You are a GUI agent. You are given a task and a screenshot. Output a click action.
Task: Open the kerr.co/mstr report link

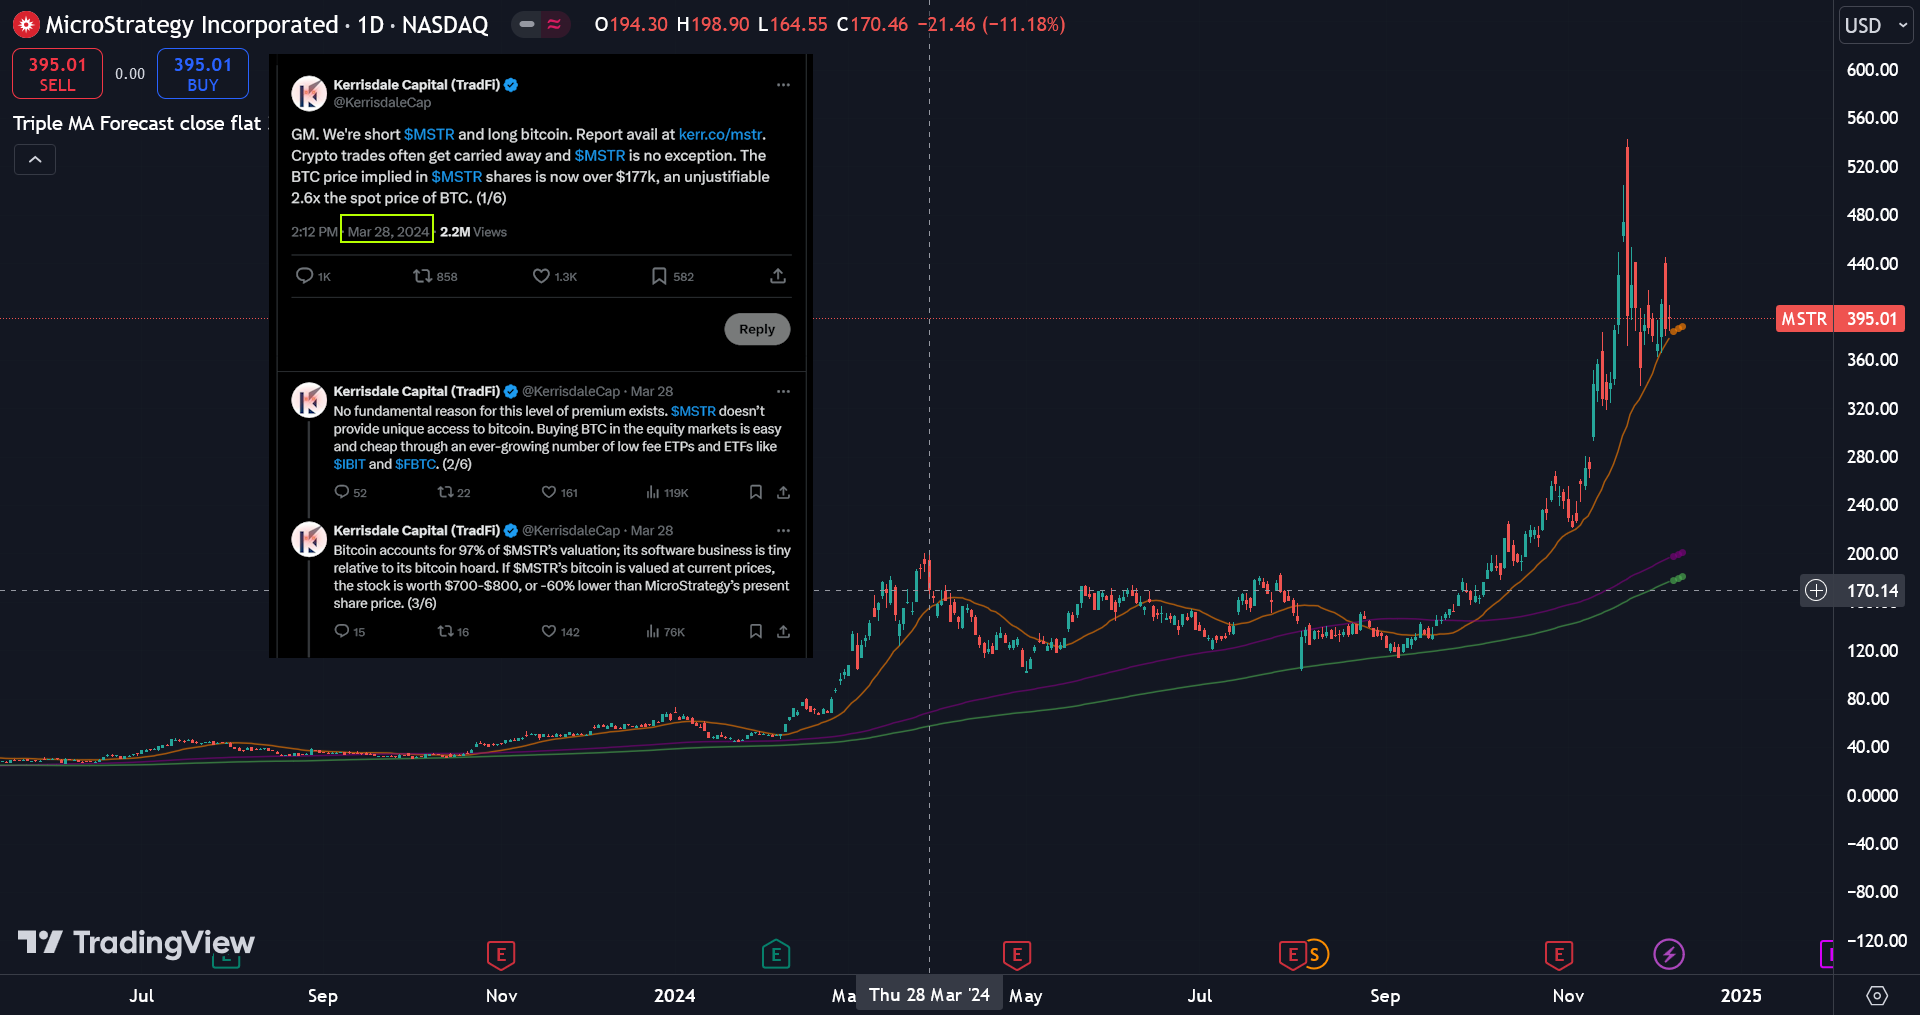tap(720, 134)
